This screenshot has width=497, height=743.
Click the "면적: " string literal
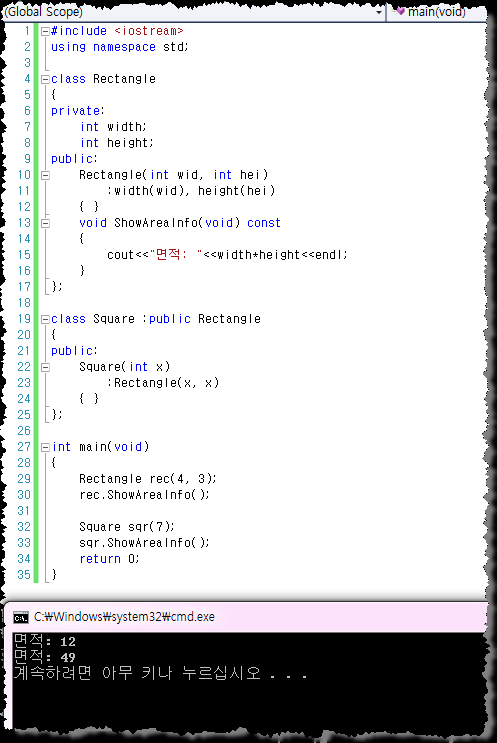click(176, 255)
